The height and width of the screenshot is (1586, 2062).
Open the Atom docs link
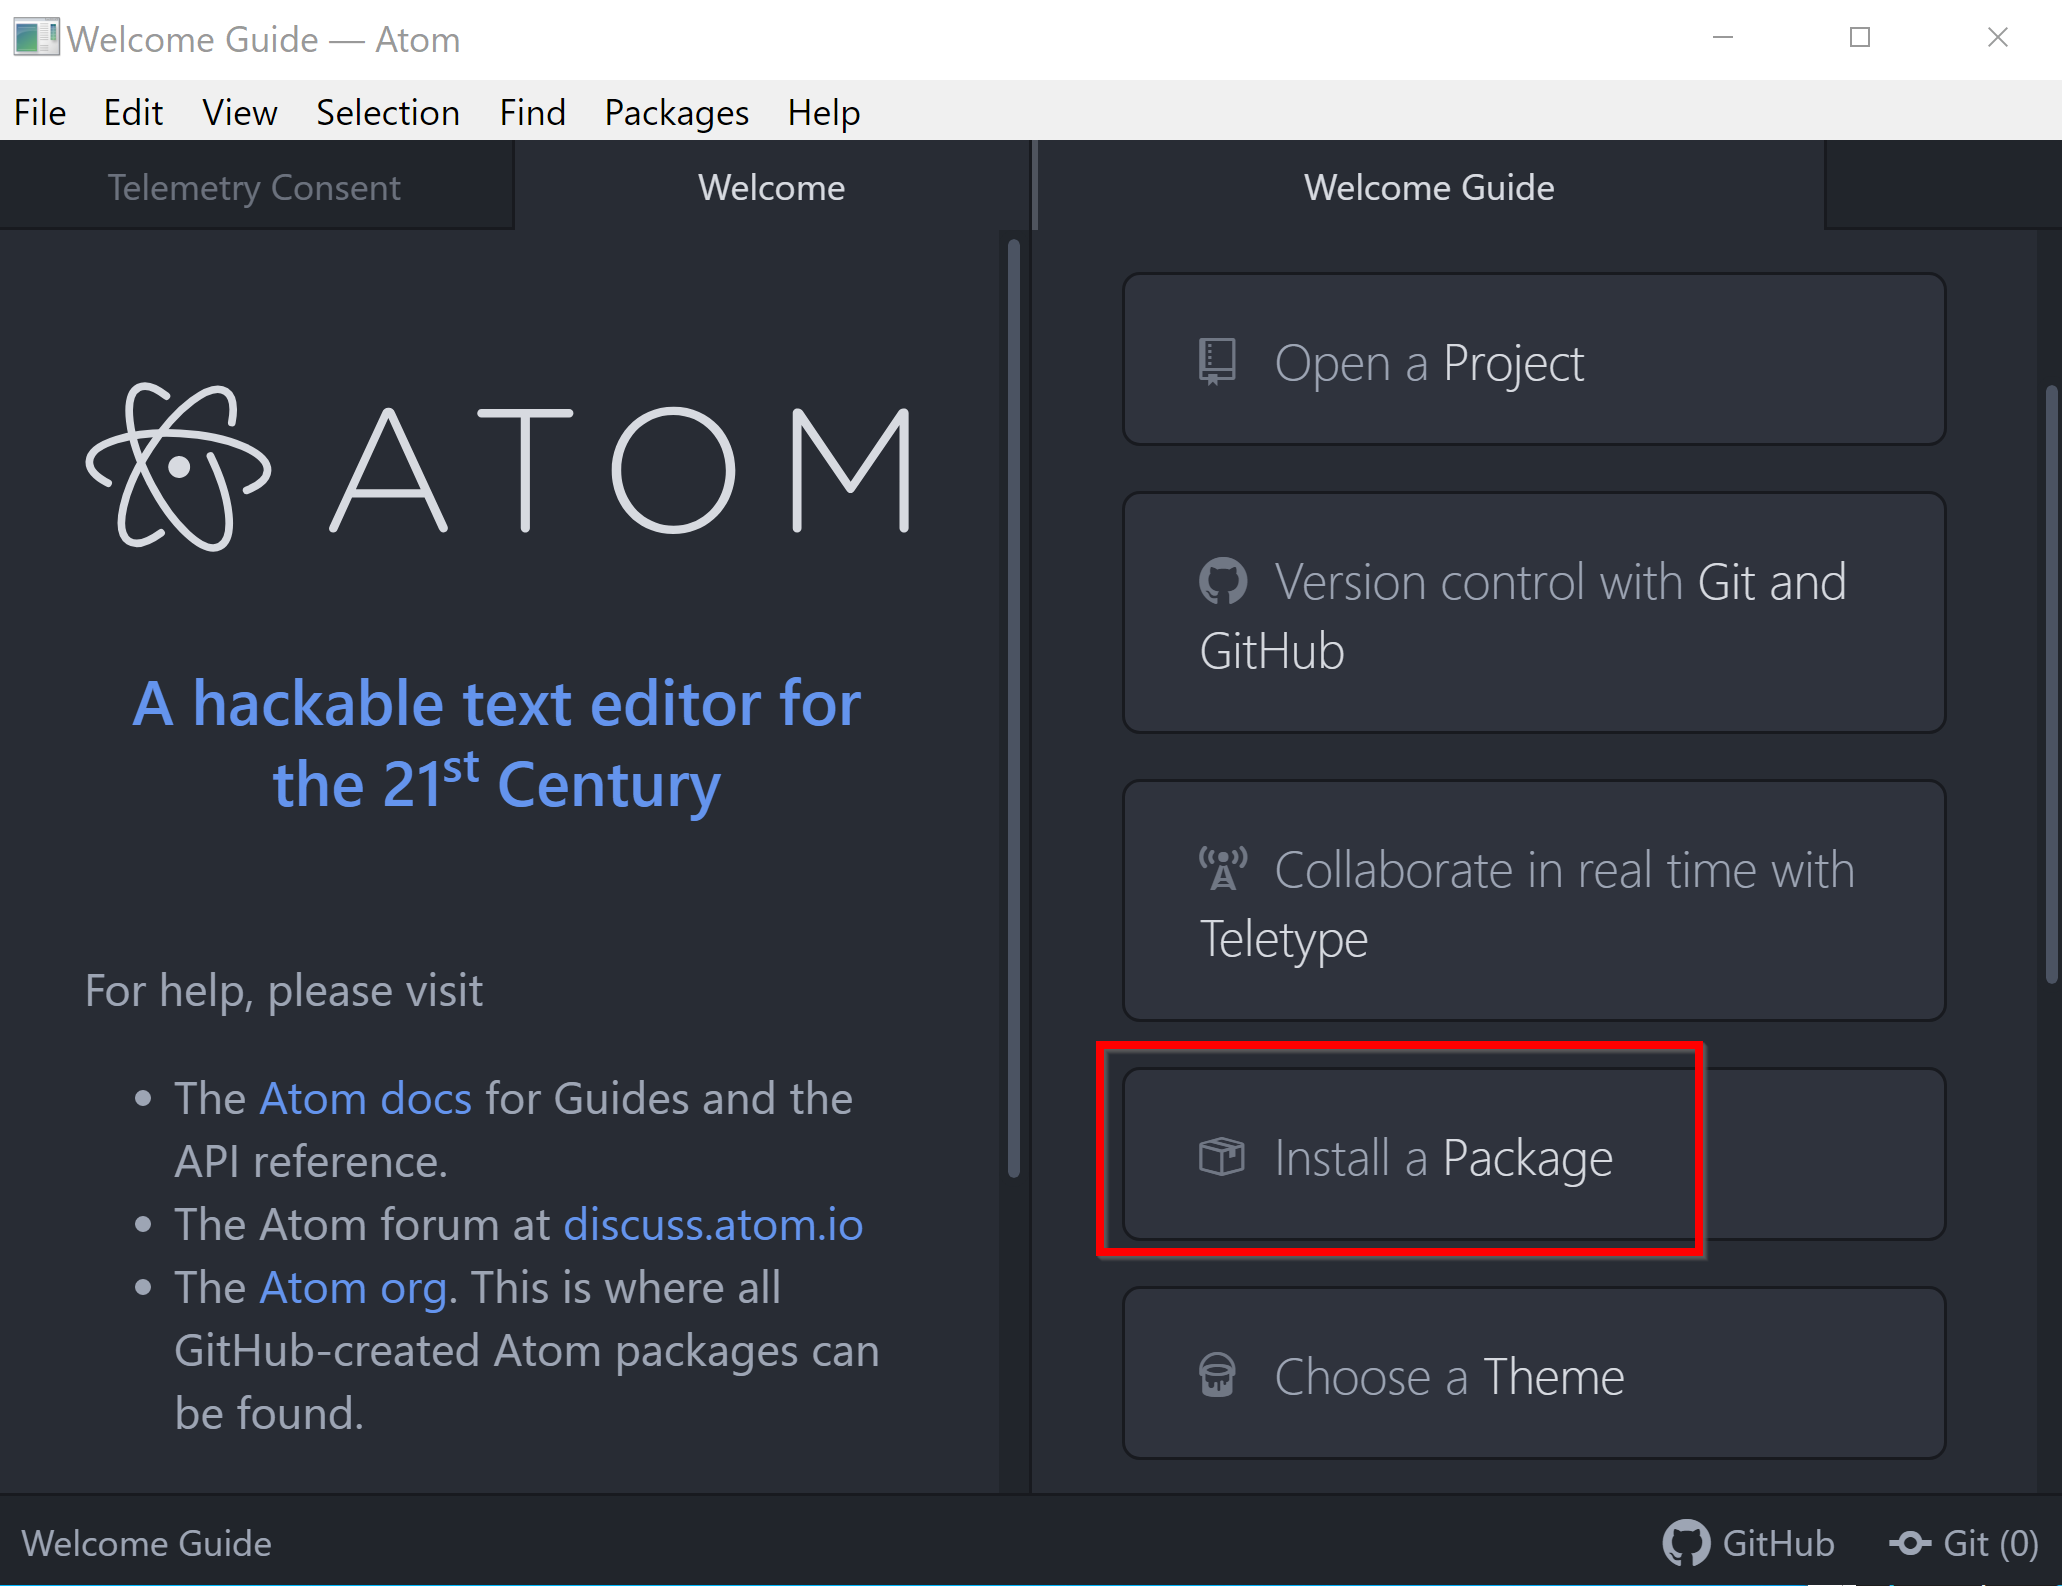click(x=365, y=1098)
